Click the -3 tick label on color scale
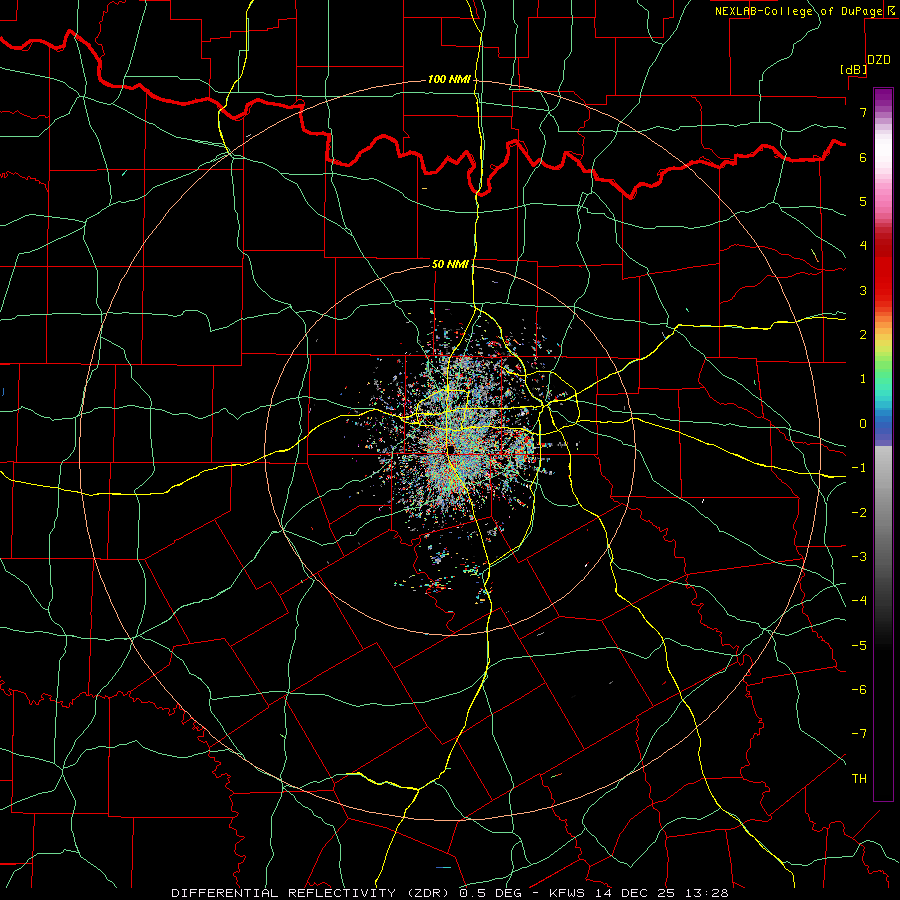The image size is (900, 900). 859,557
